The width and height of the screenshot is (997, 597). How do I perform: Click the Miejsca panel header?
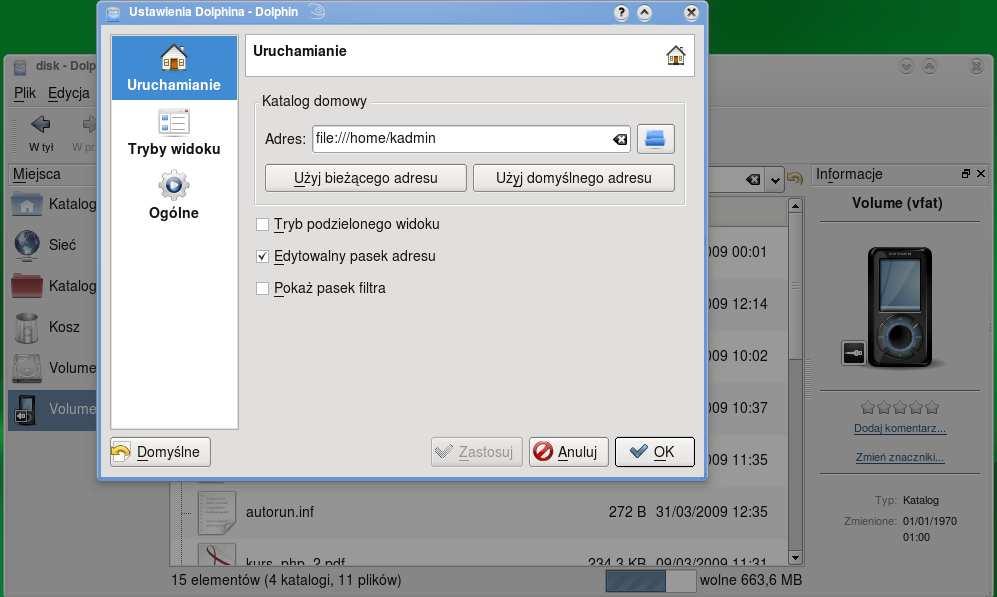point(52,174)
